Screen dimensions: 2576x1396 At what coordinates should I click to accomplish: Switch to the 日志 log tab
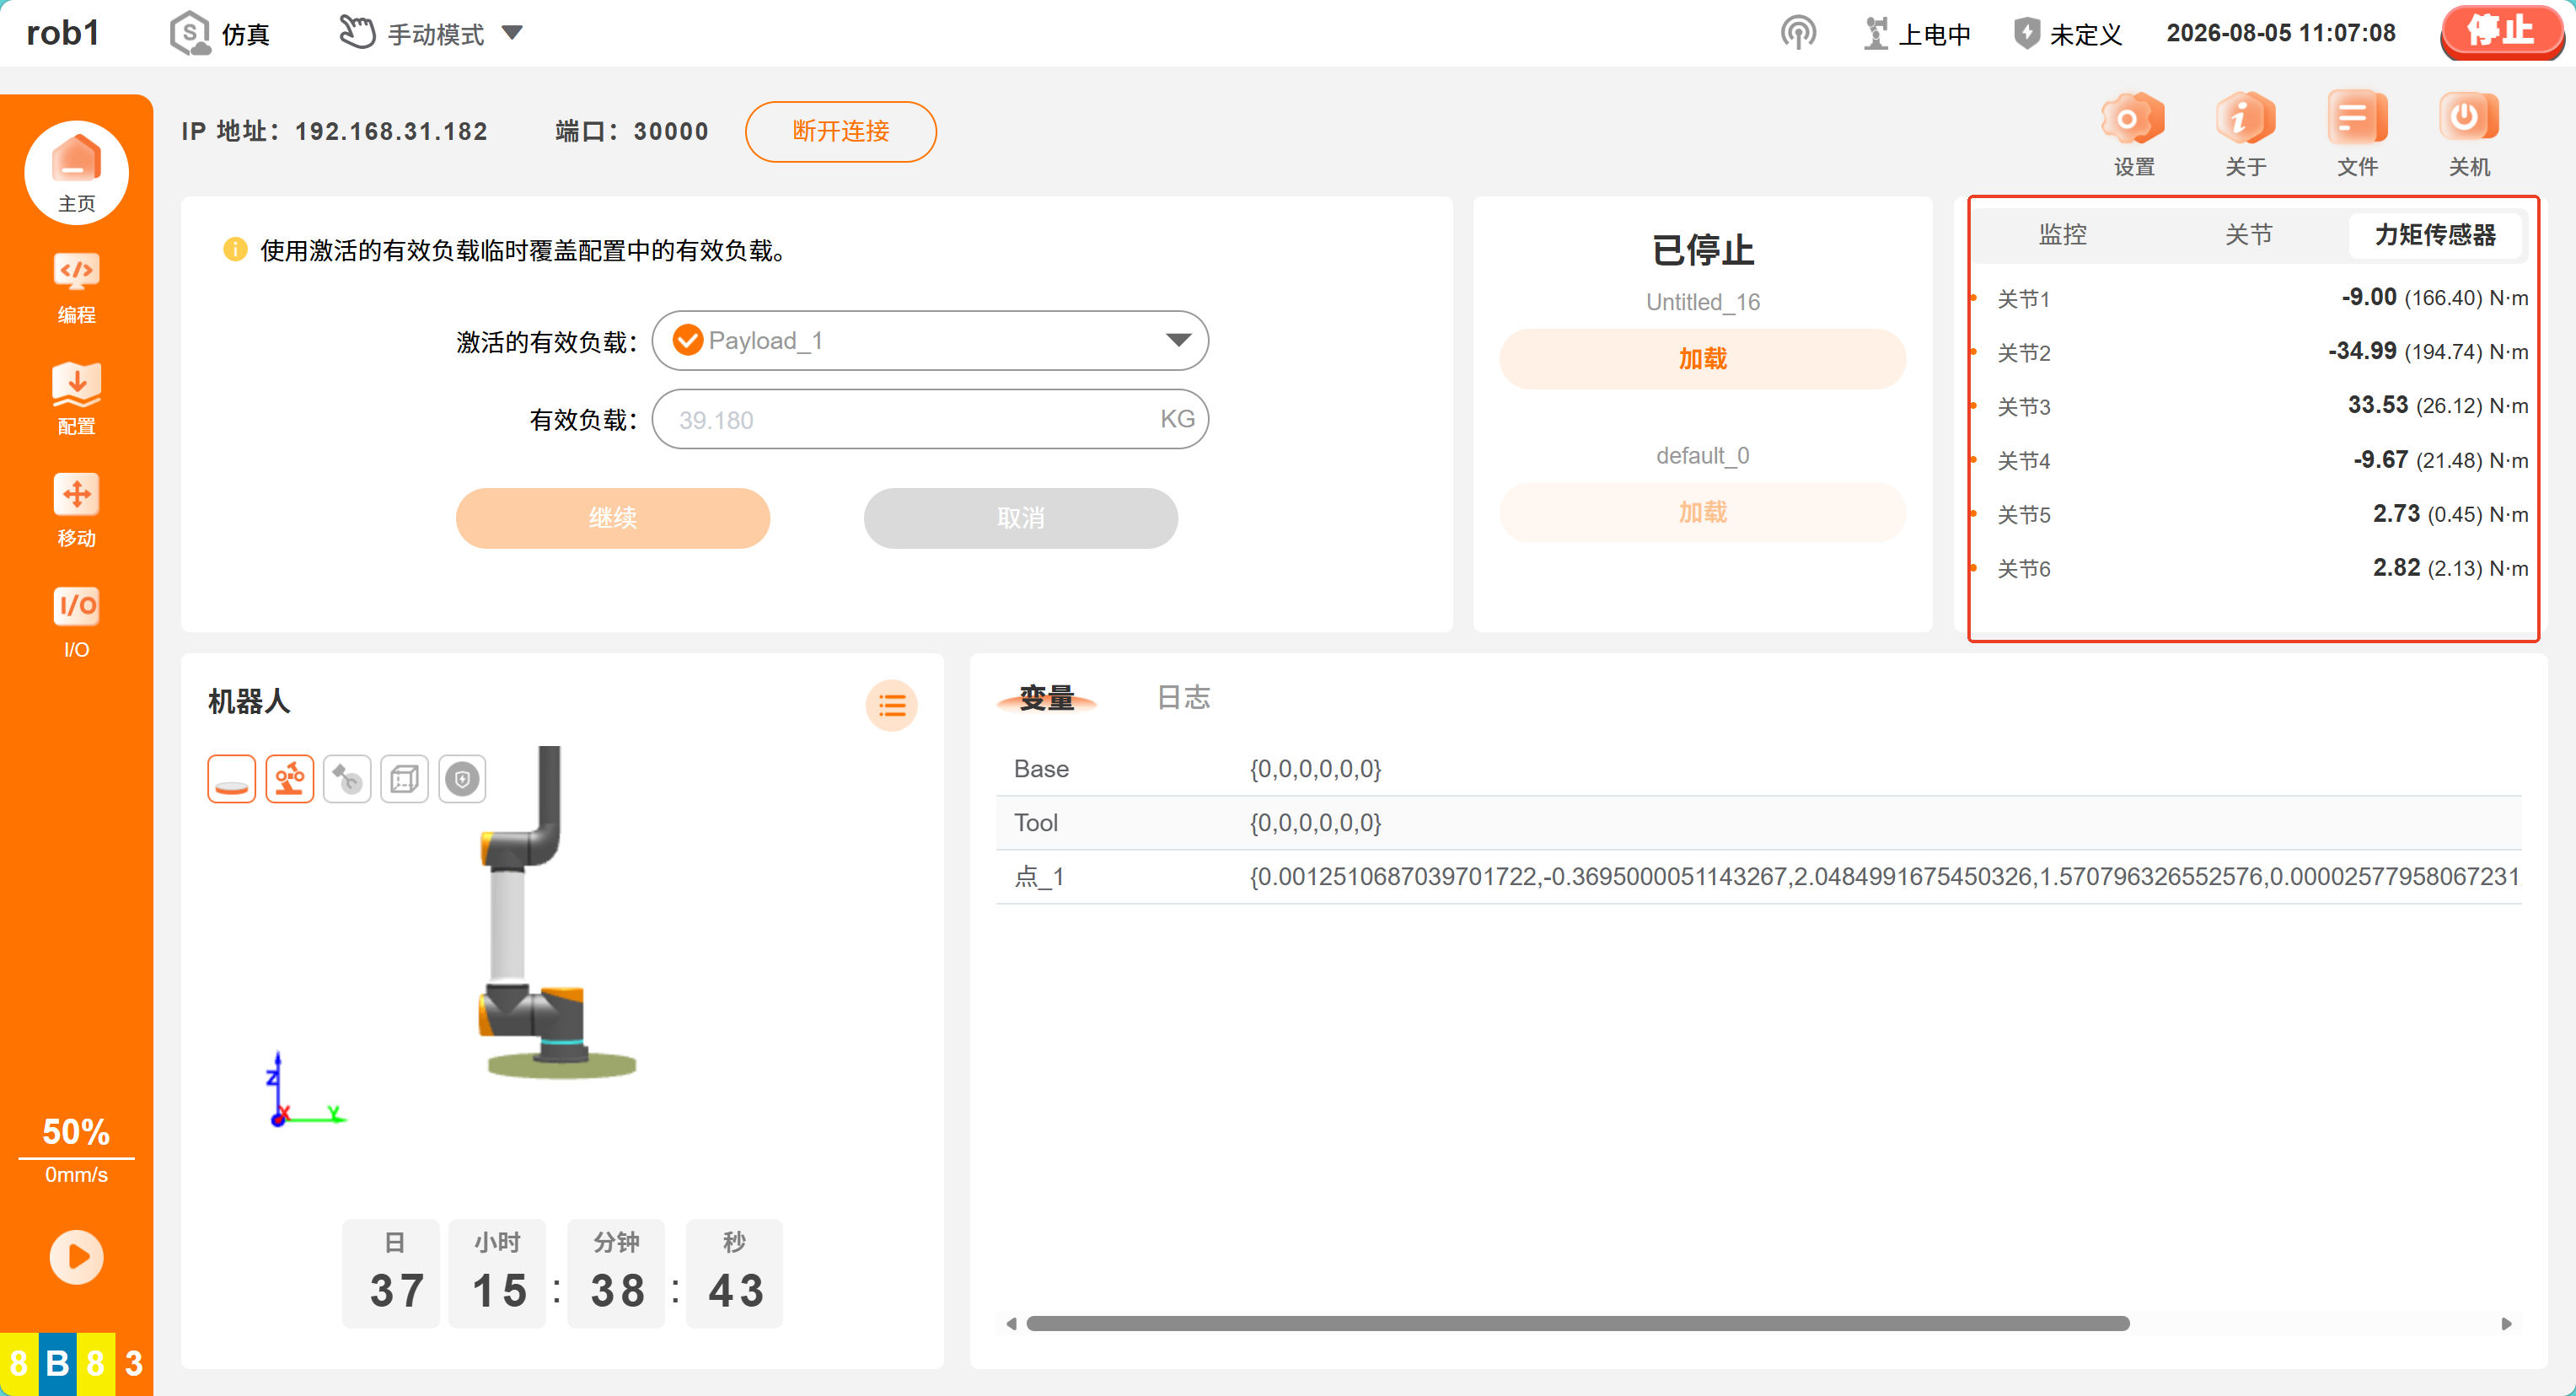pyautogui.click(x=1184, y=697)
